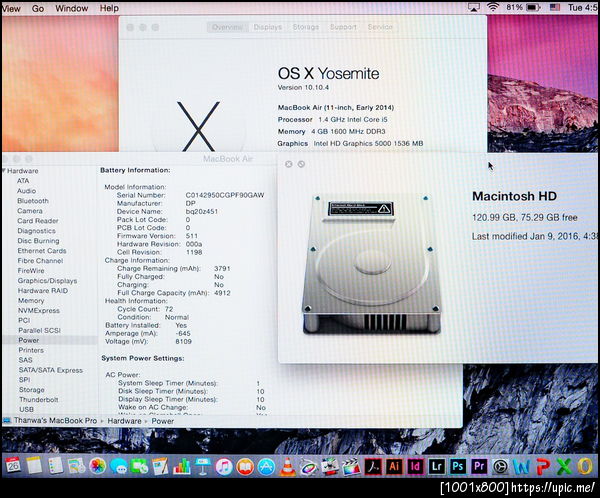Open the Help menu
This screenshot has width=600, height=498.
click(x=109, y=8)
